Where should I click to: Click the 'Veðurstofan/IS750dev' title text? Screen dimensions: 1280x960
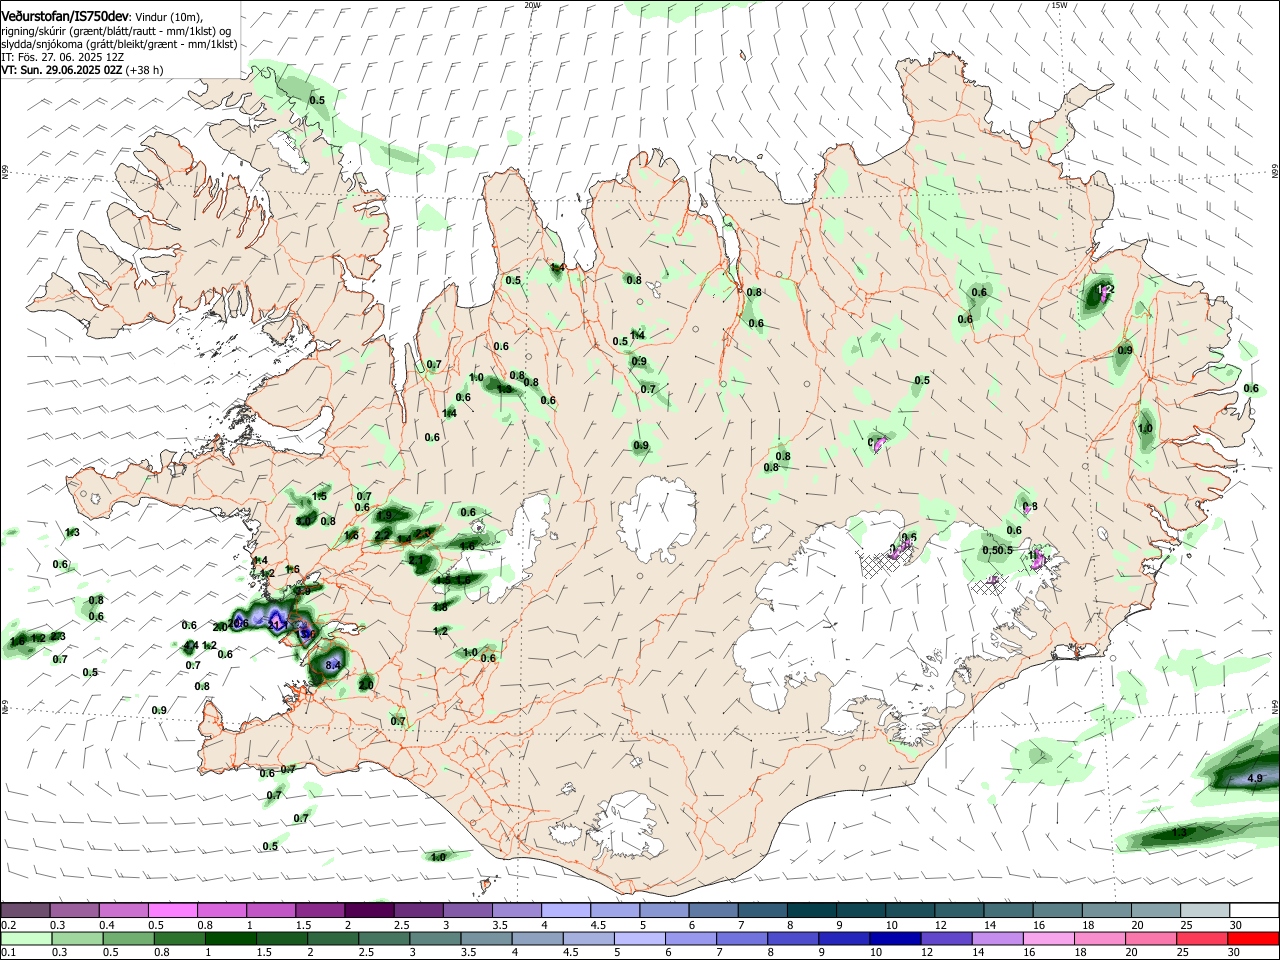pos(65,17)
